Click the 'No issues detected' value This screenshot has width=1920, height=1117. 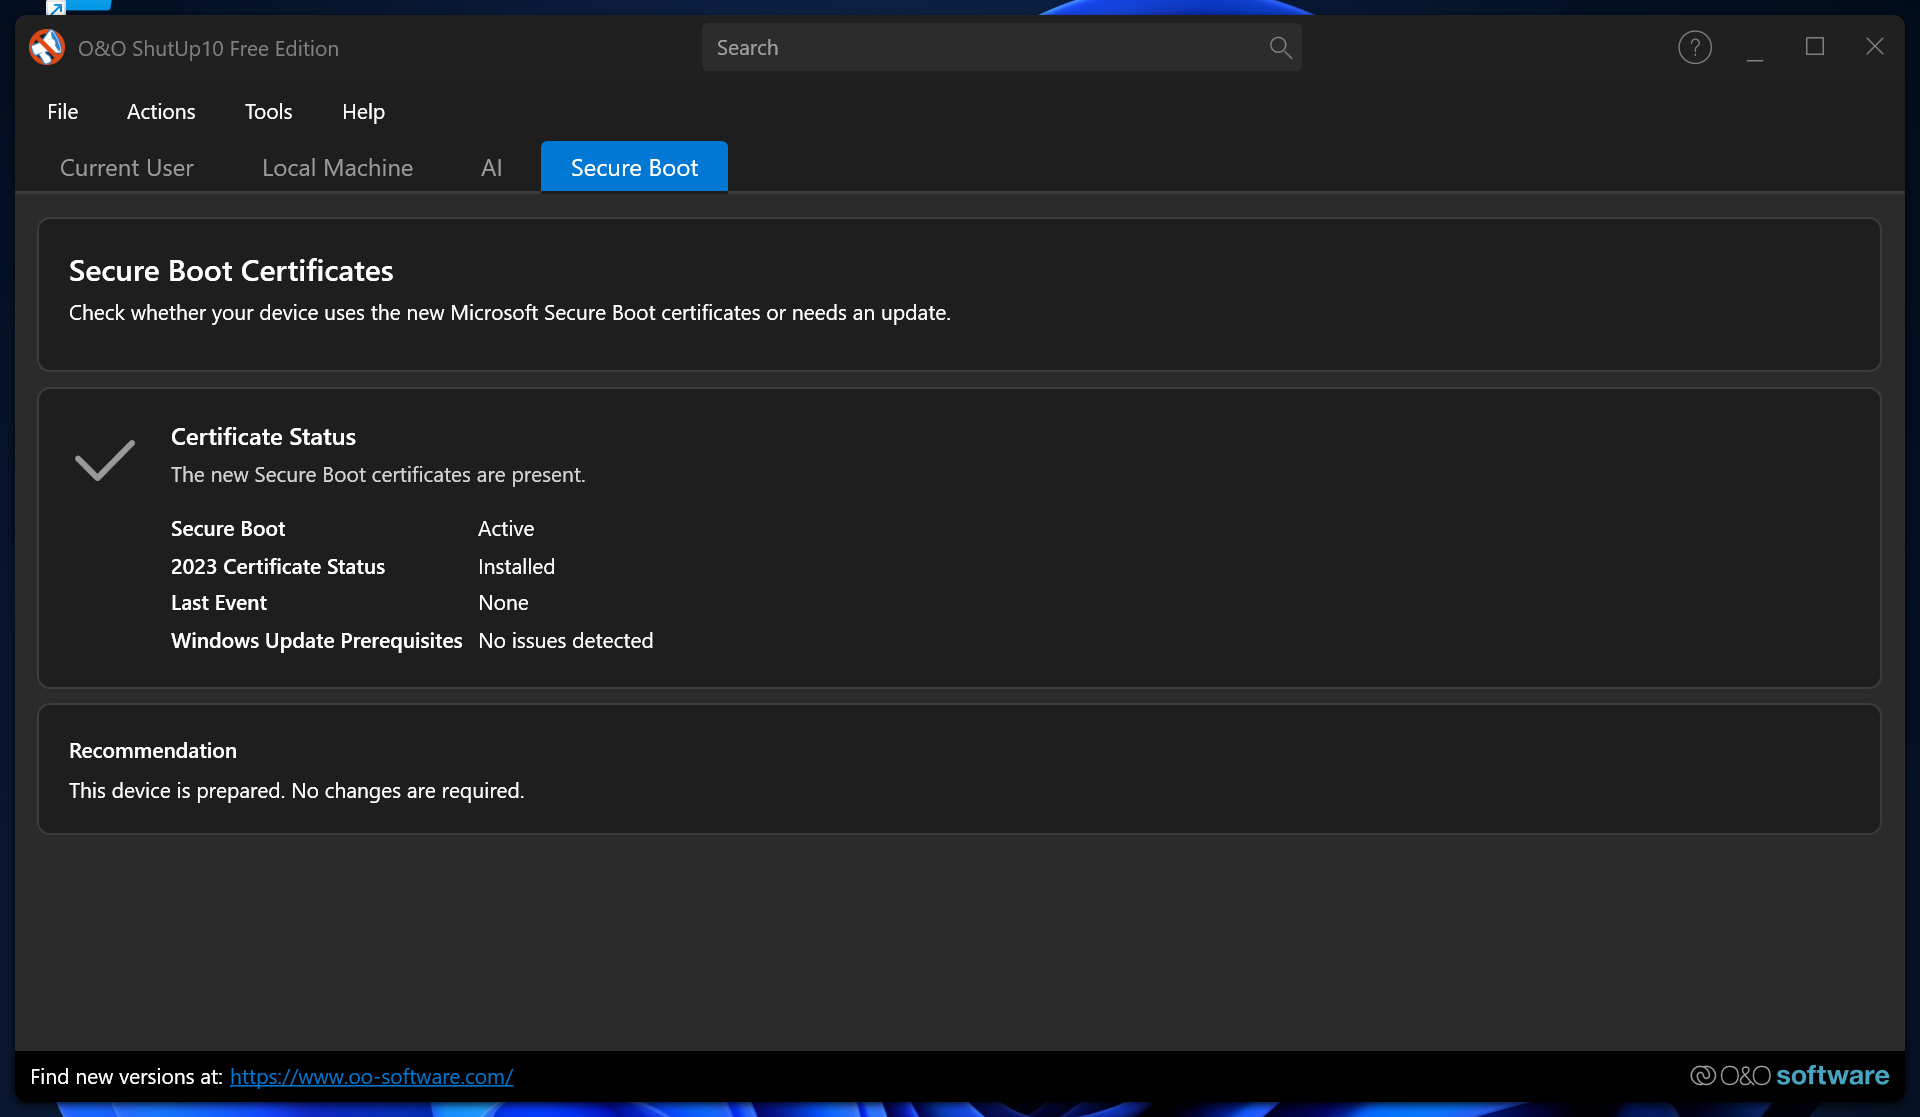pyautogui.click(x=566, y=640)
